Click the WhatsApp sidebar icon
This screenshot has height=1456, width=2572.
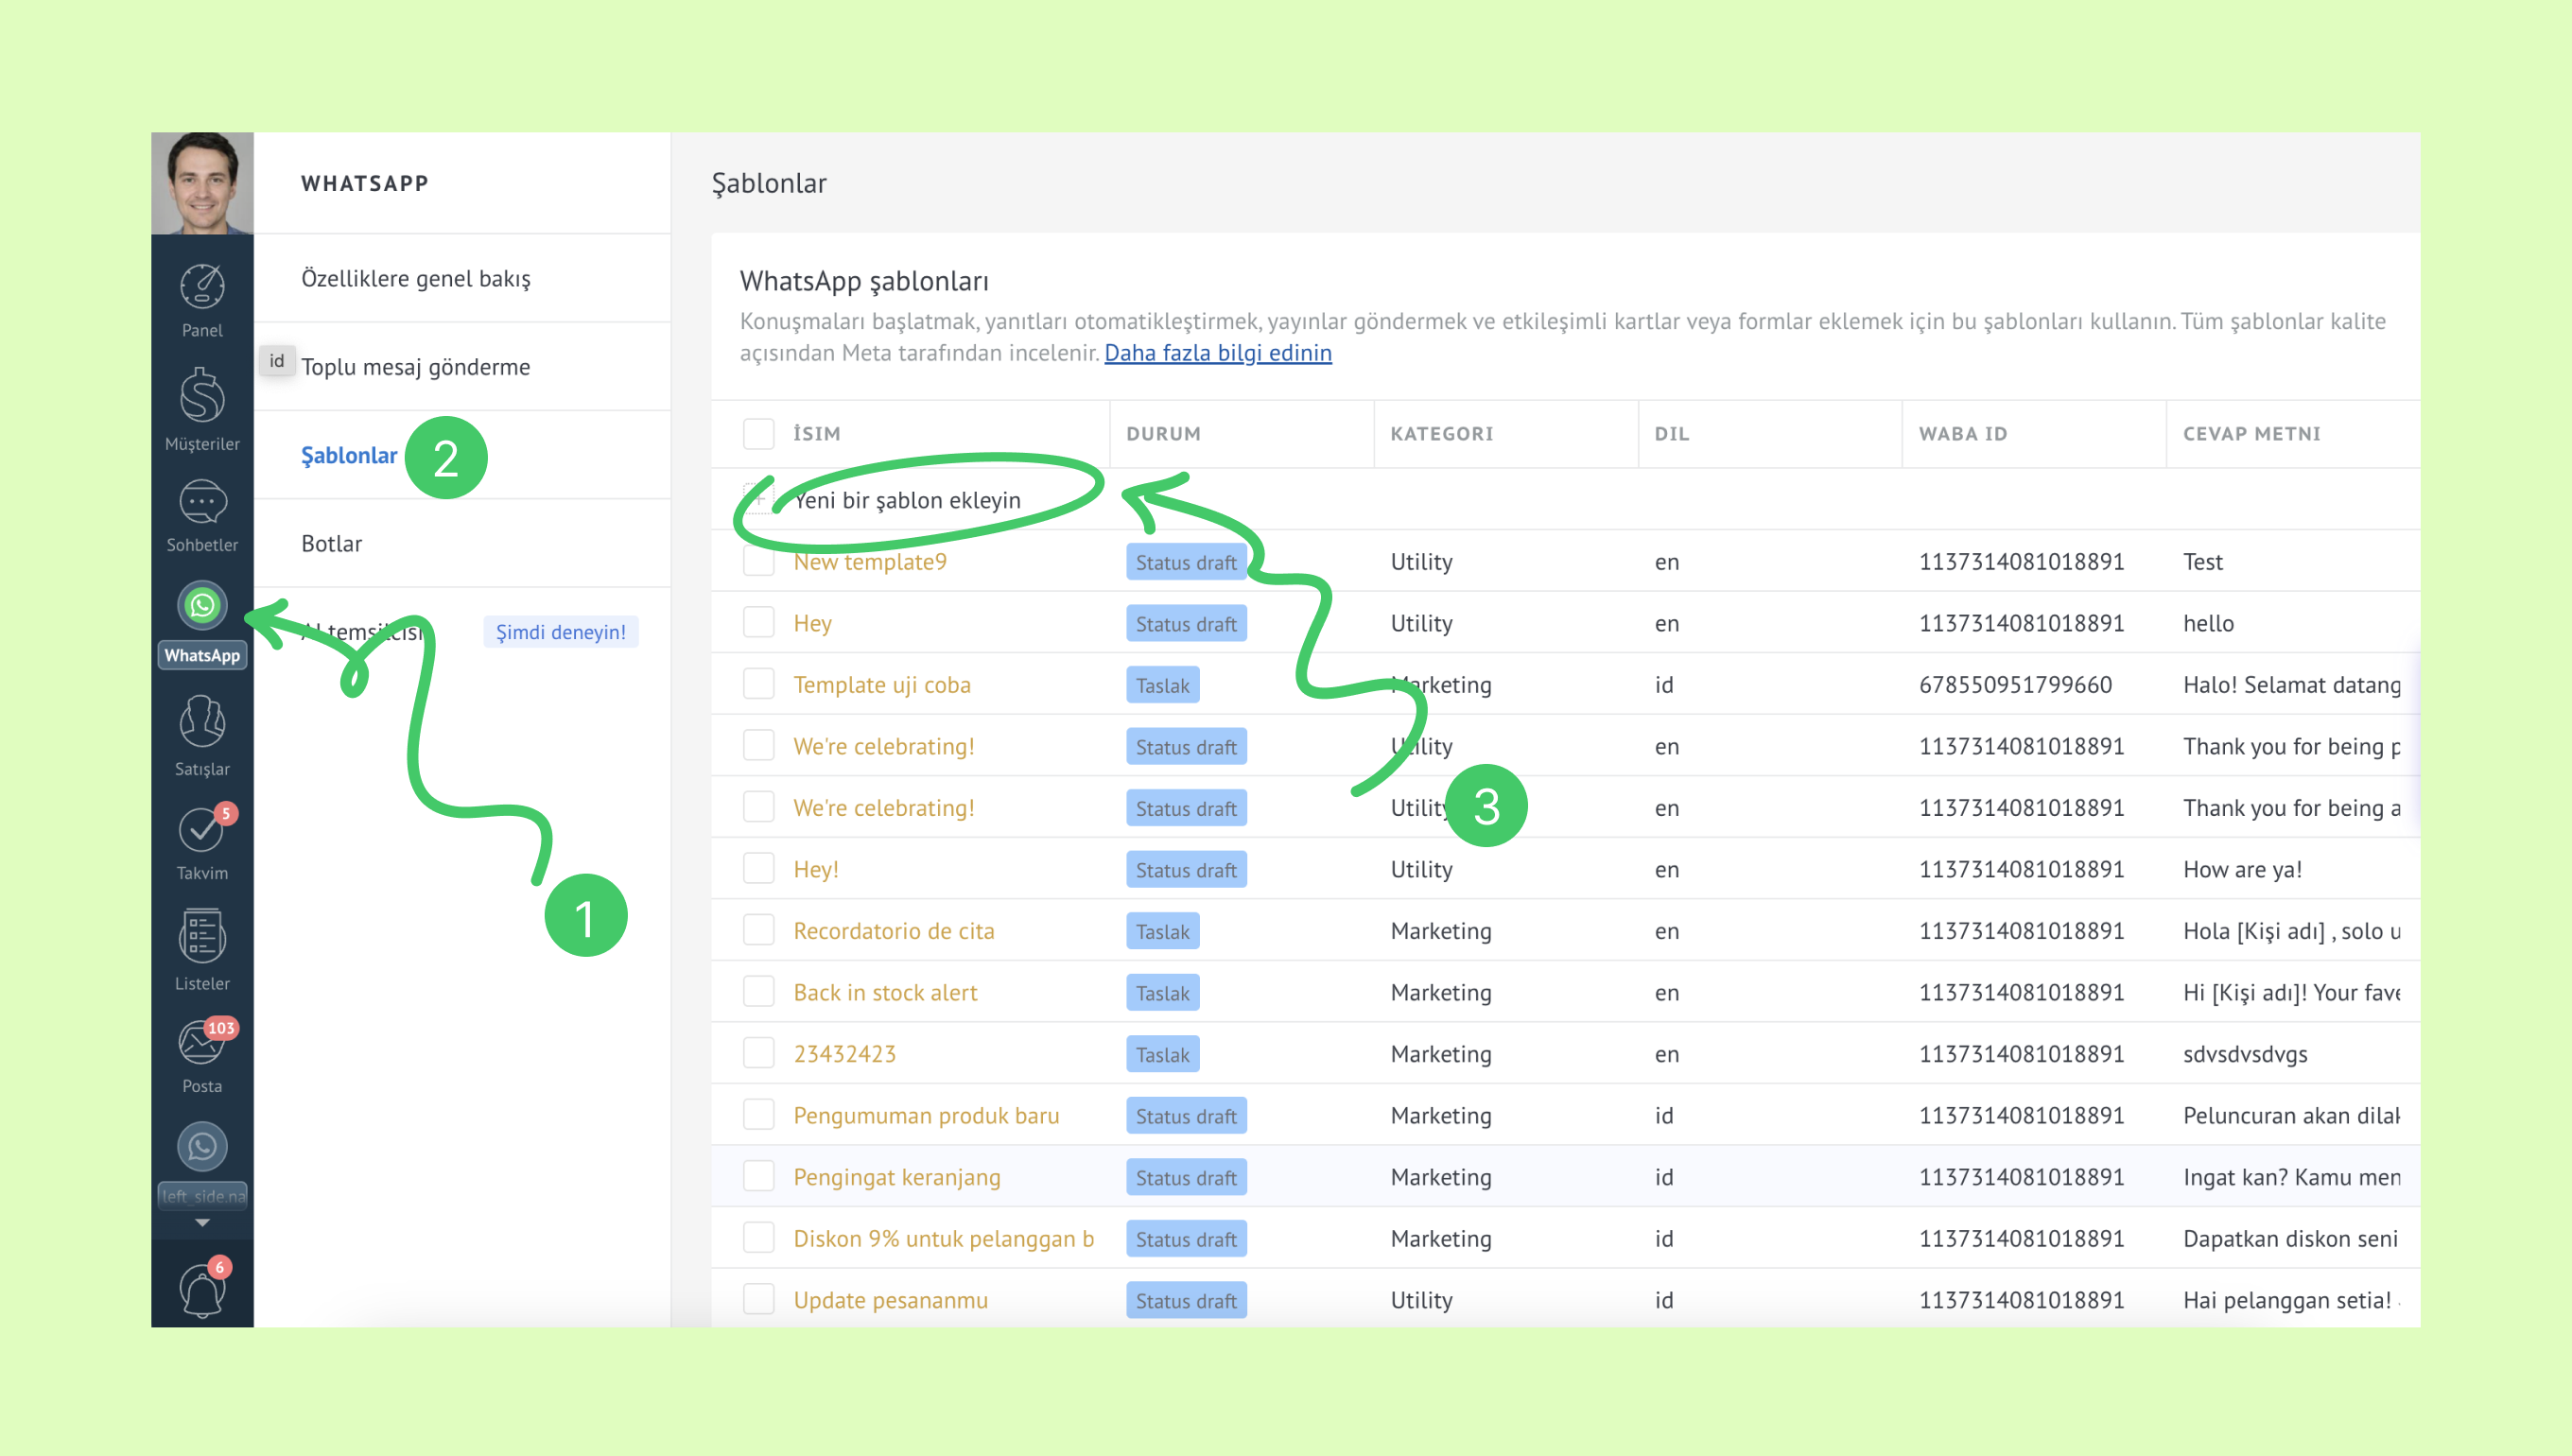point(202,606)
